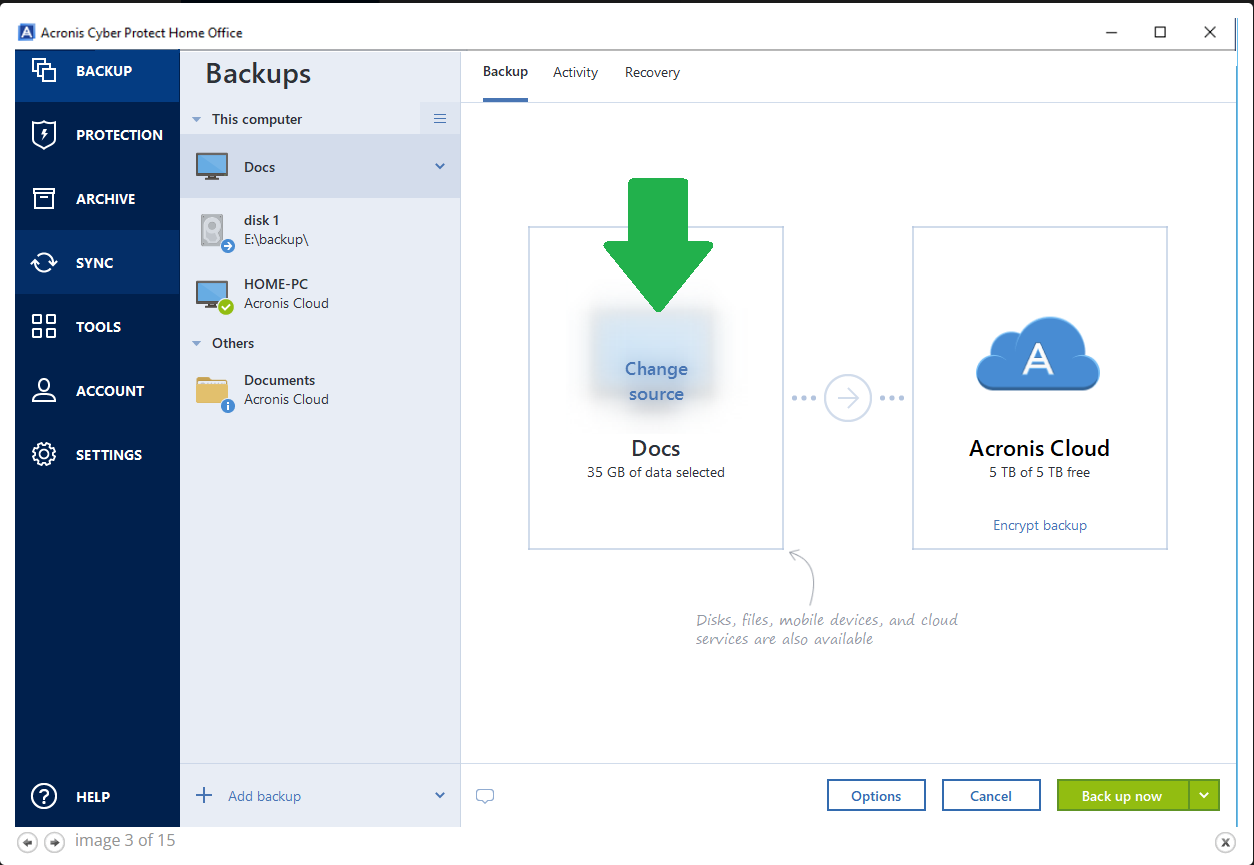The image size is (1254, 865).
Task: Expand the Docs backup chevron
Action: 440,166
